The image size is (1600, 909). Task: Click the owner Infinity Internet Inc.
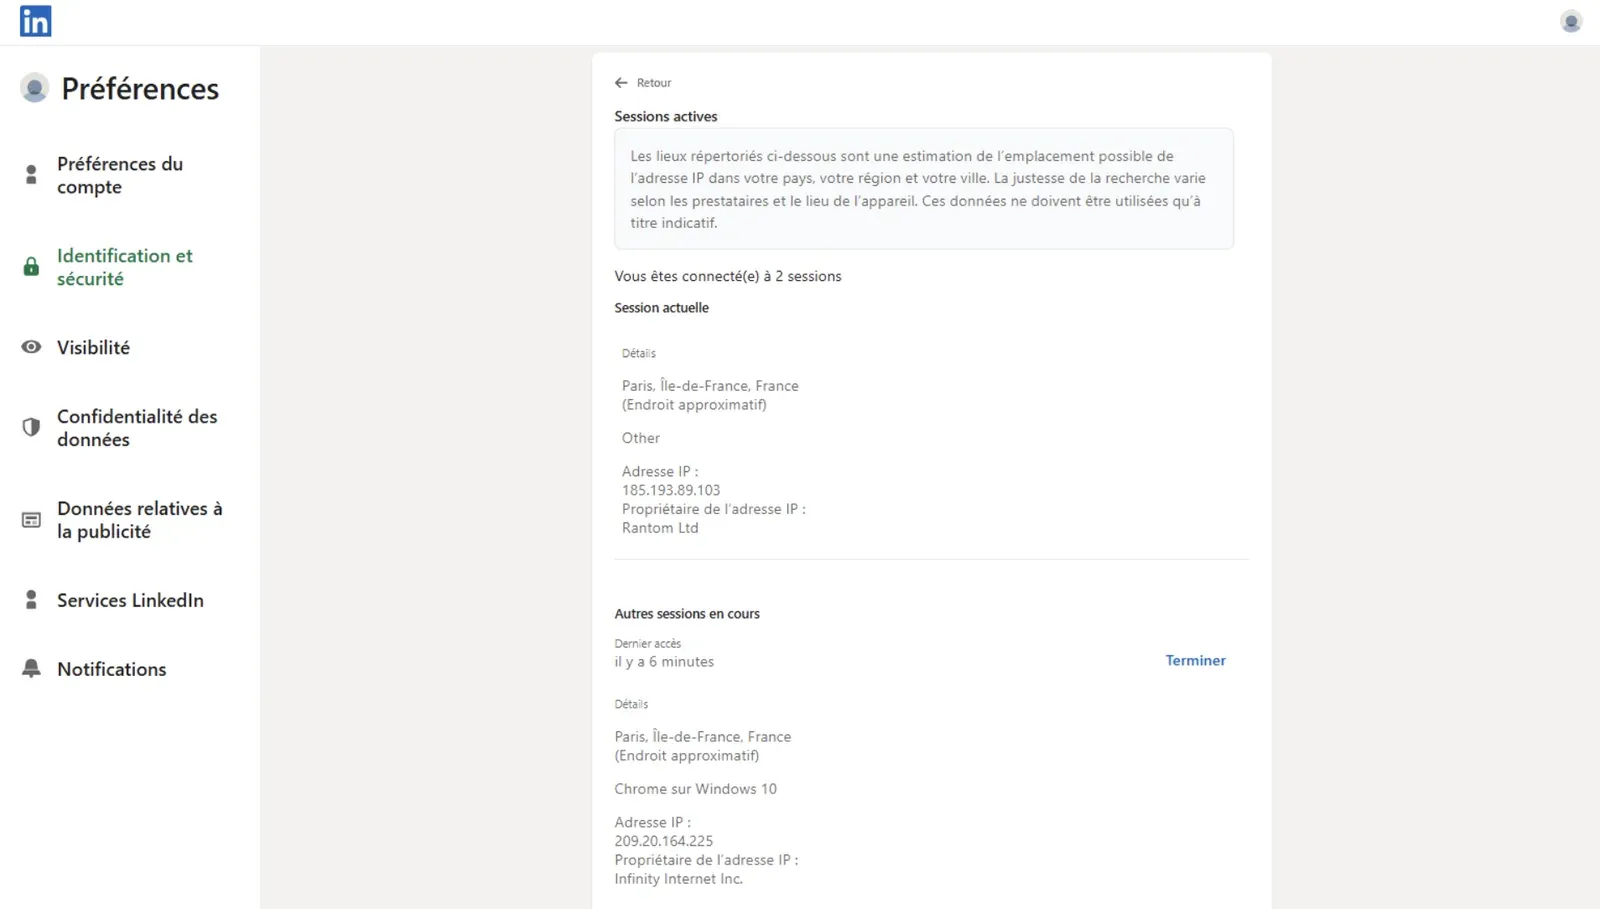[678, 879]
